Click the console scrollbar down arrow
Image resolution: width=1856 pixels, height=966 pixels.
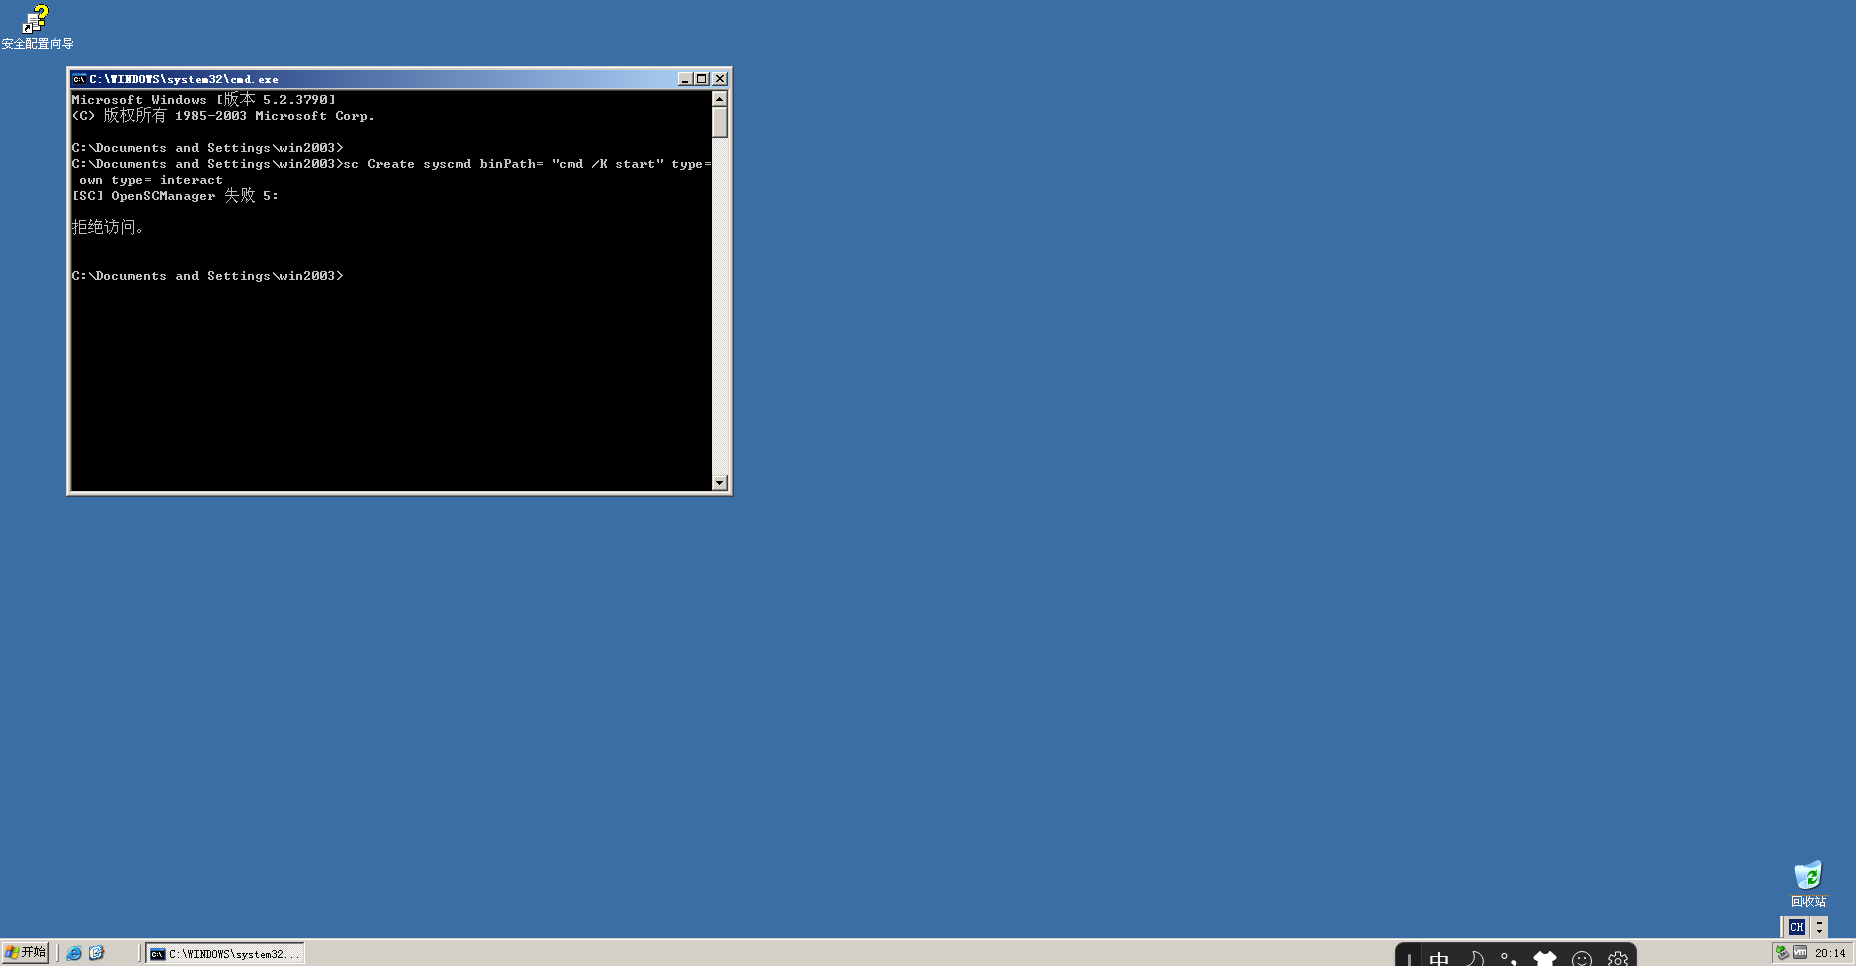point(719,483)
